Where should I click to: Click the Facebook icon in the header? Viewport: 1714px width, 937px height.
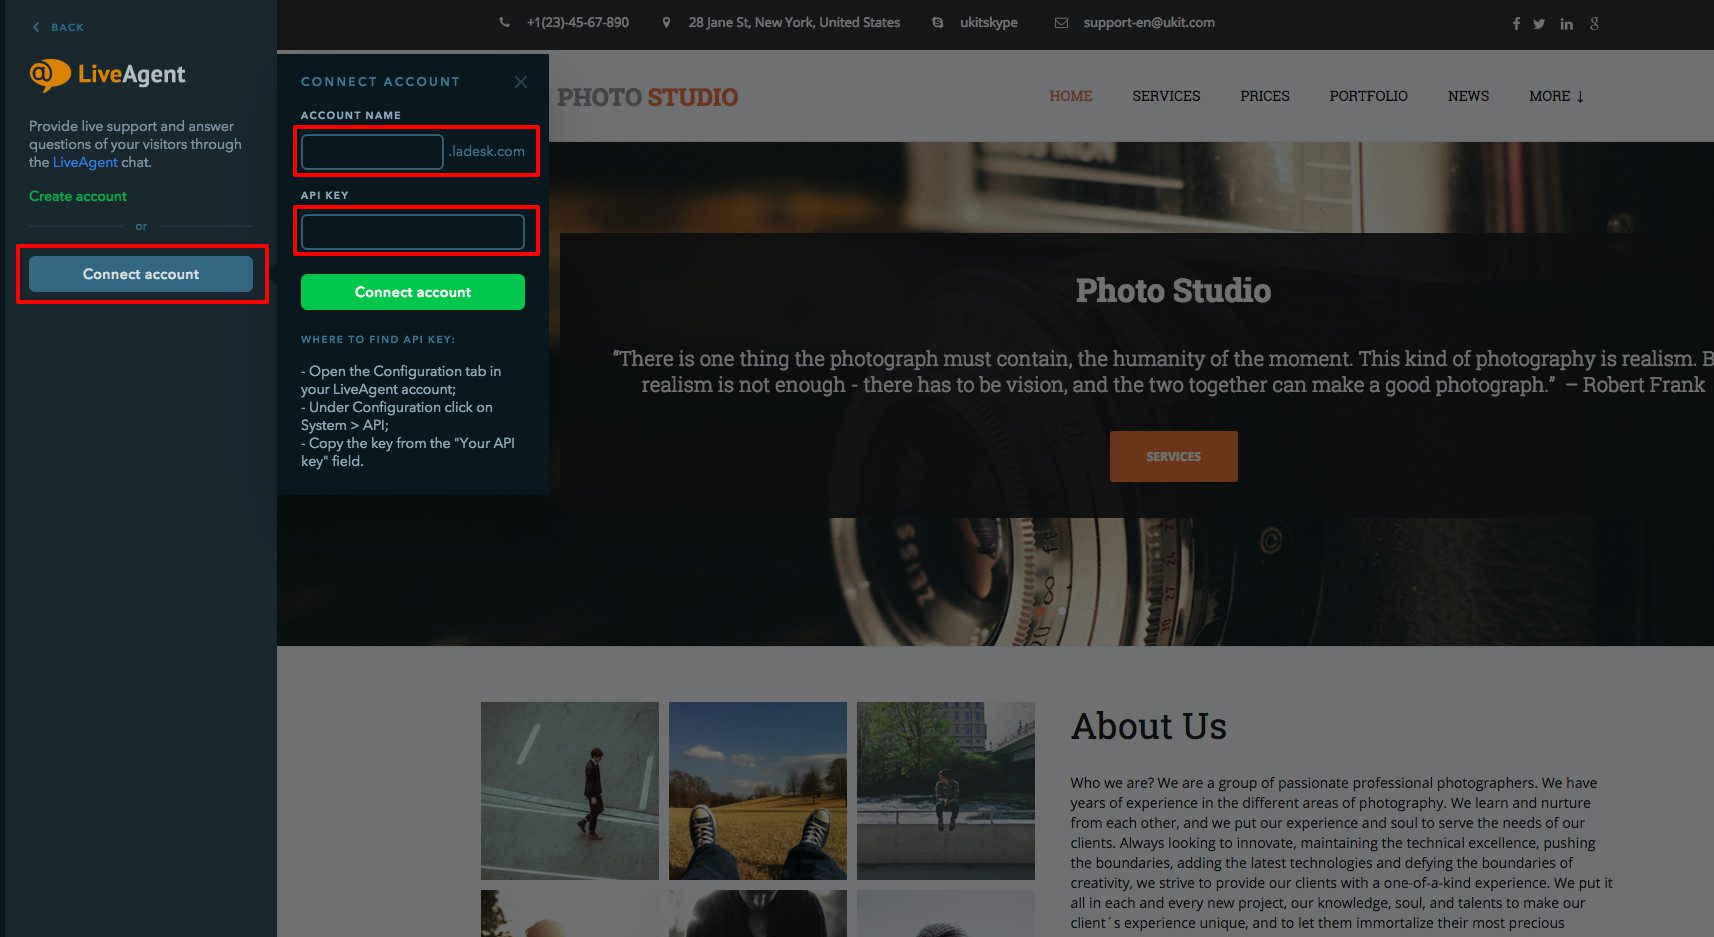pos(1516,23)
